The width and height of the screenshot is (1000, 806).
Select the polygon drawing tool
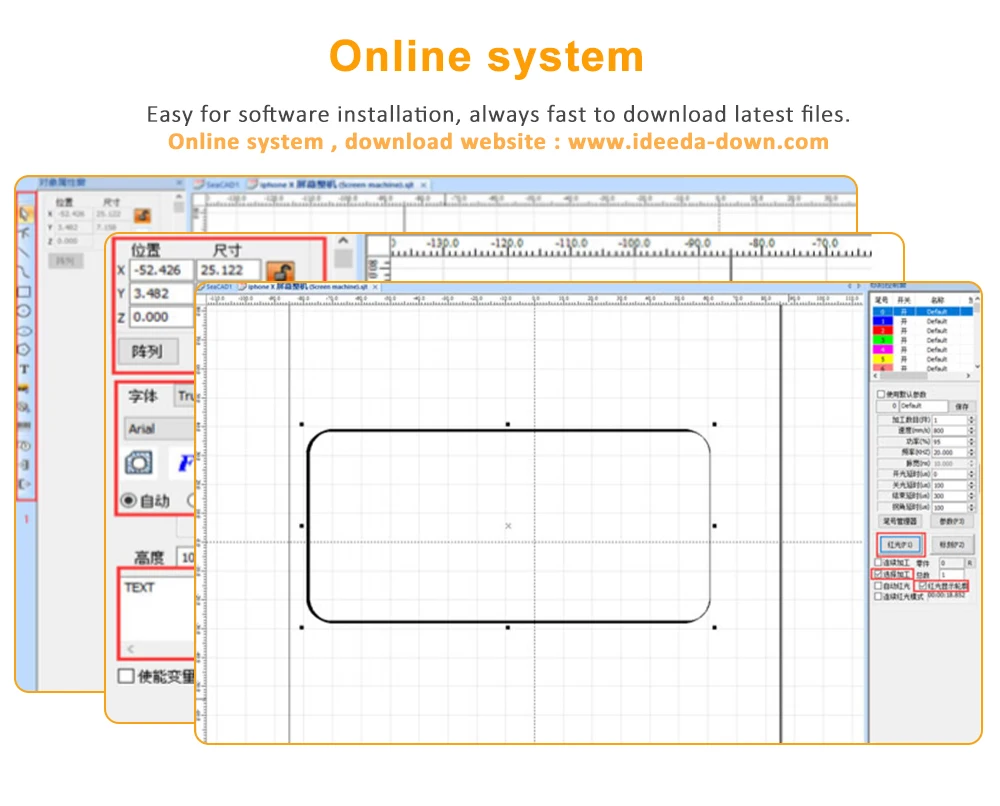[x=24, y=350]
